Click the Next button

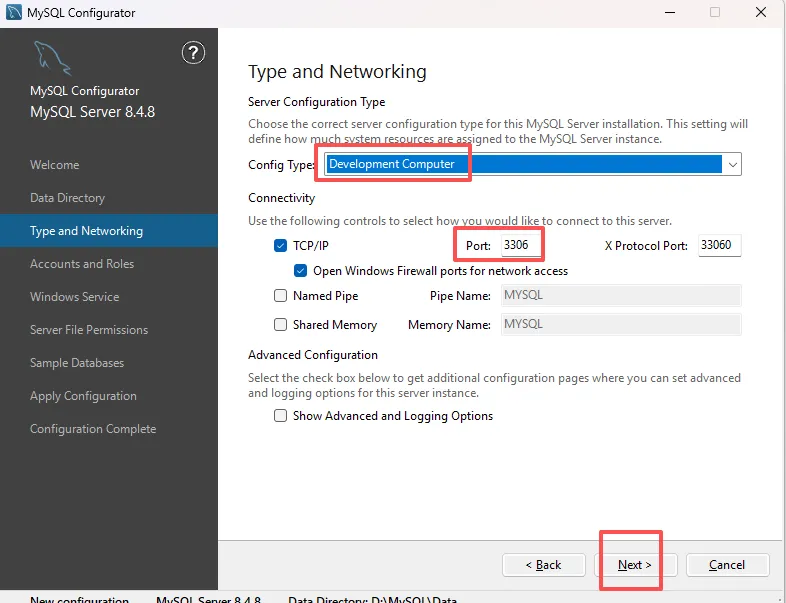[635, 565]
